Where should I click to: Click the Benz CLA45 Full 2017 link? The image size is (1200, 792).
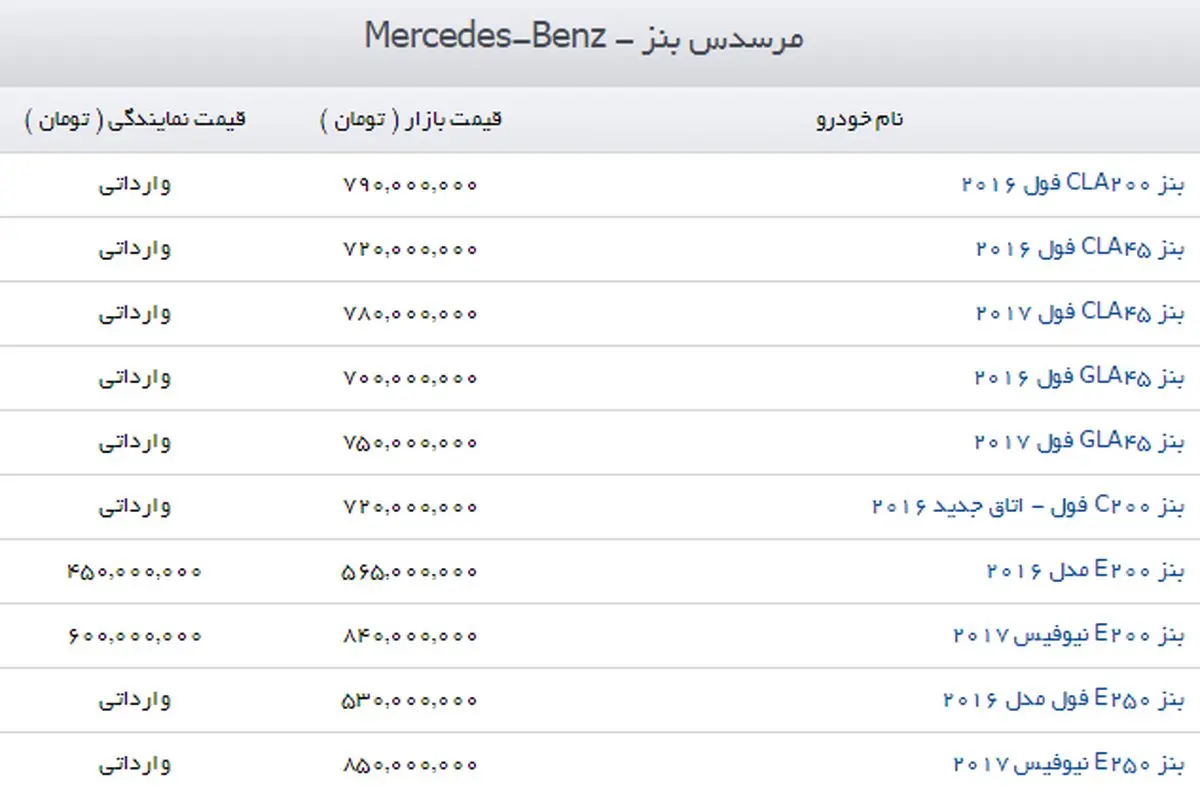click(1079, 313)
